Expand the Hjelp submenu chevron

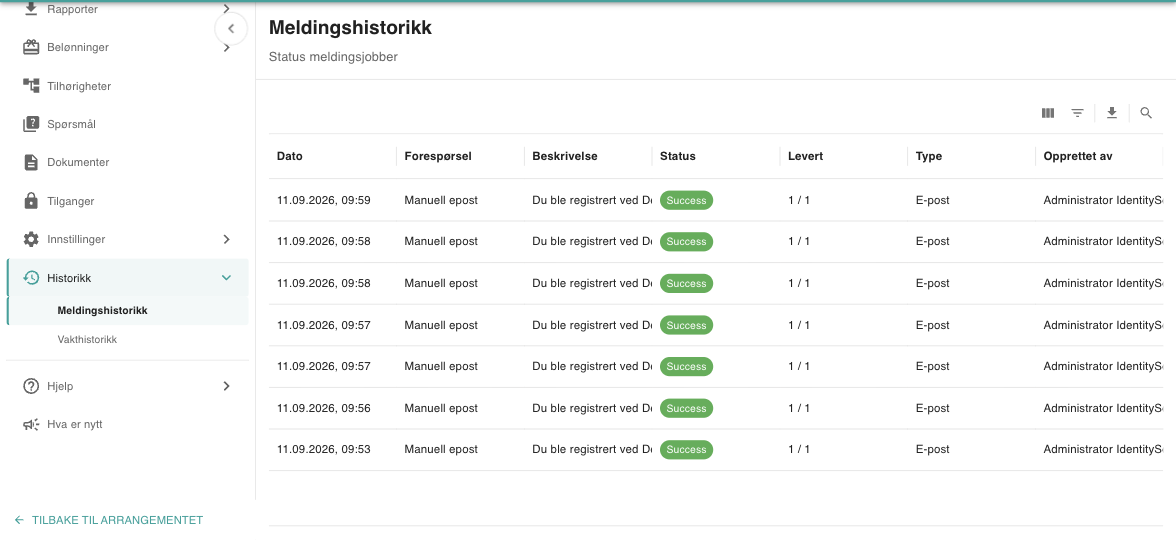click(226, 386)
